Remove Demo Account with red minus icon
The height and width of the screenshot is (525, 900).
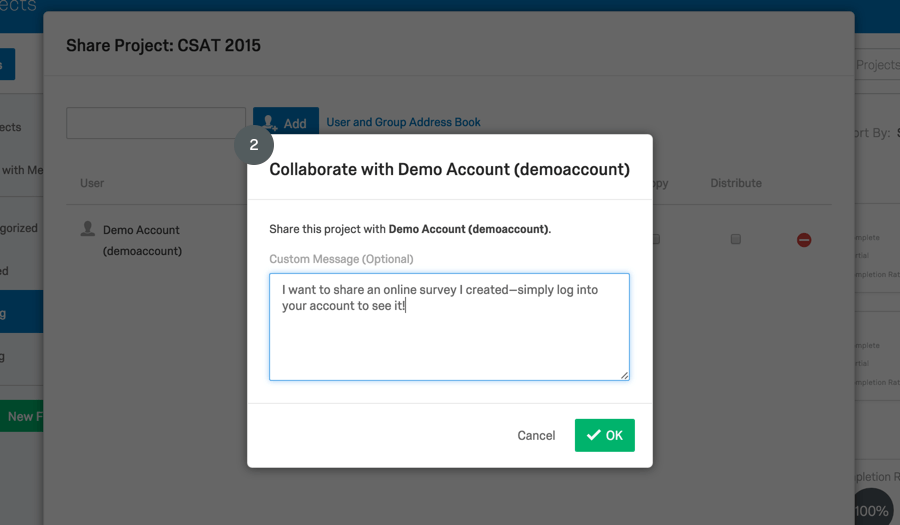pyautogui.click(x=804, y=240)
